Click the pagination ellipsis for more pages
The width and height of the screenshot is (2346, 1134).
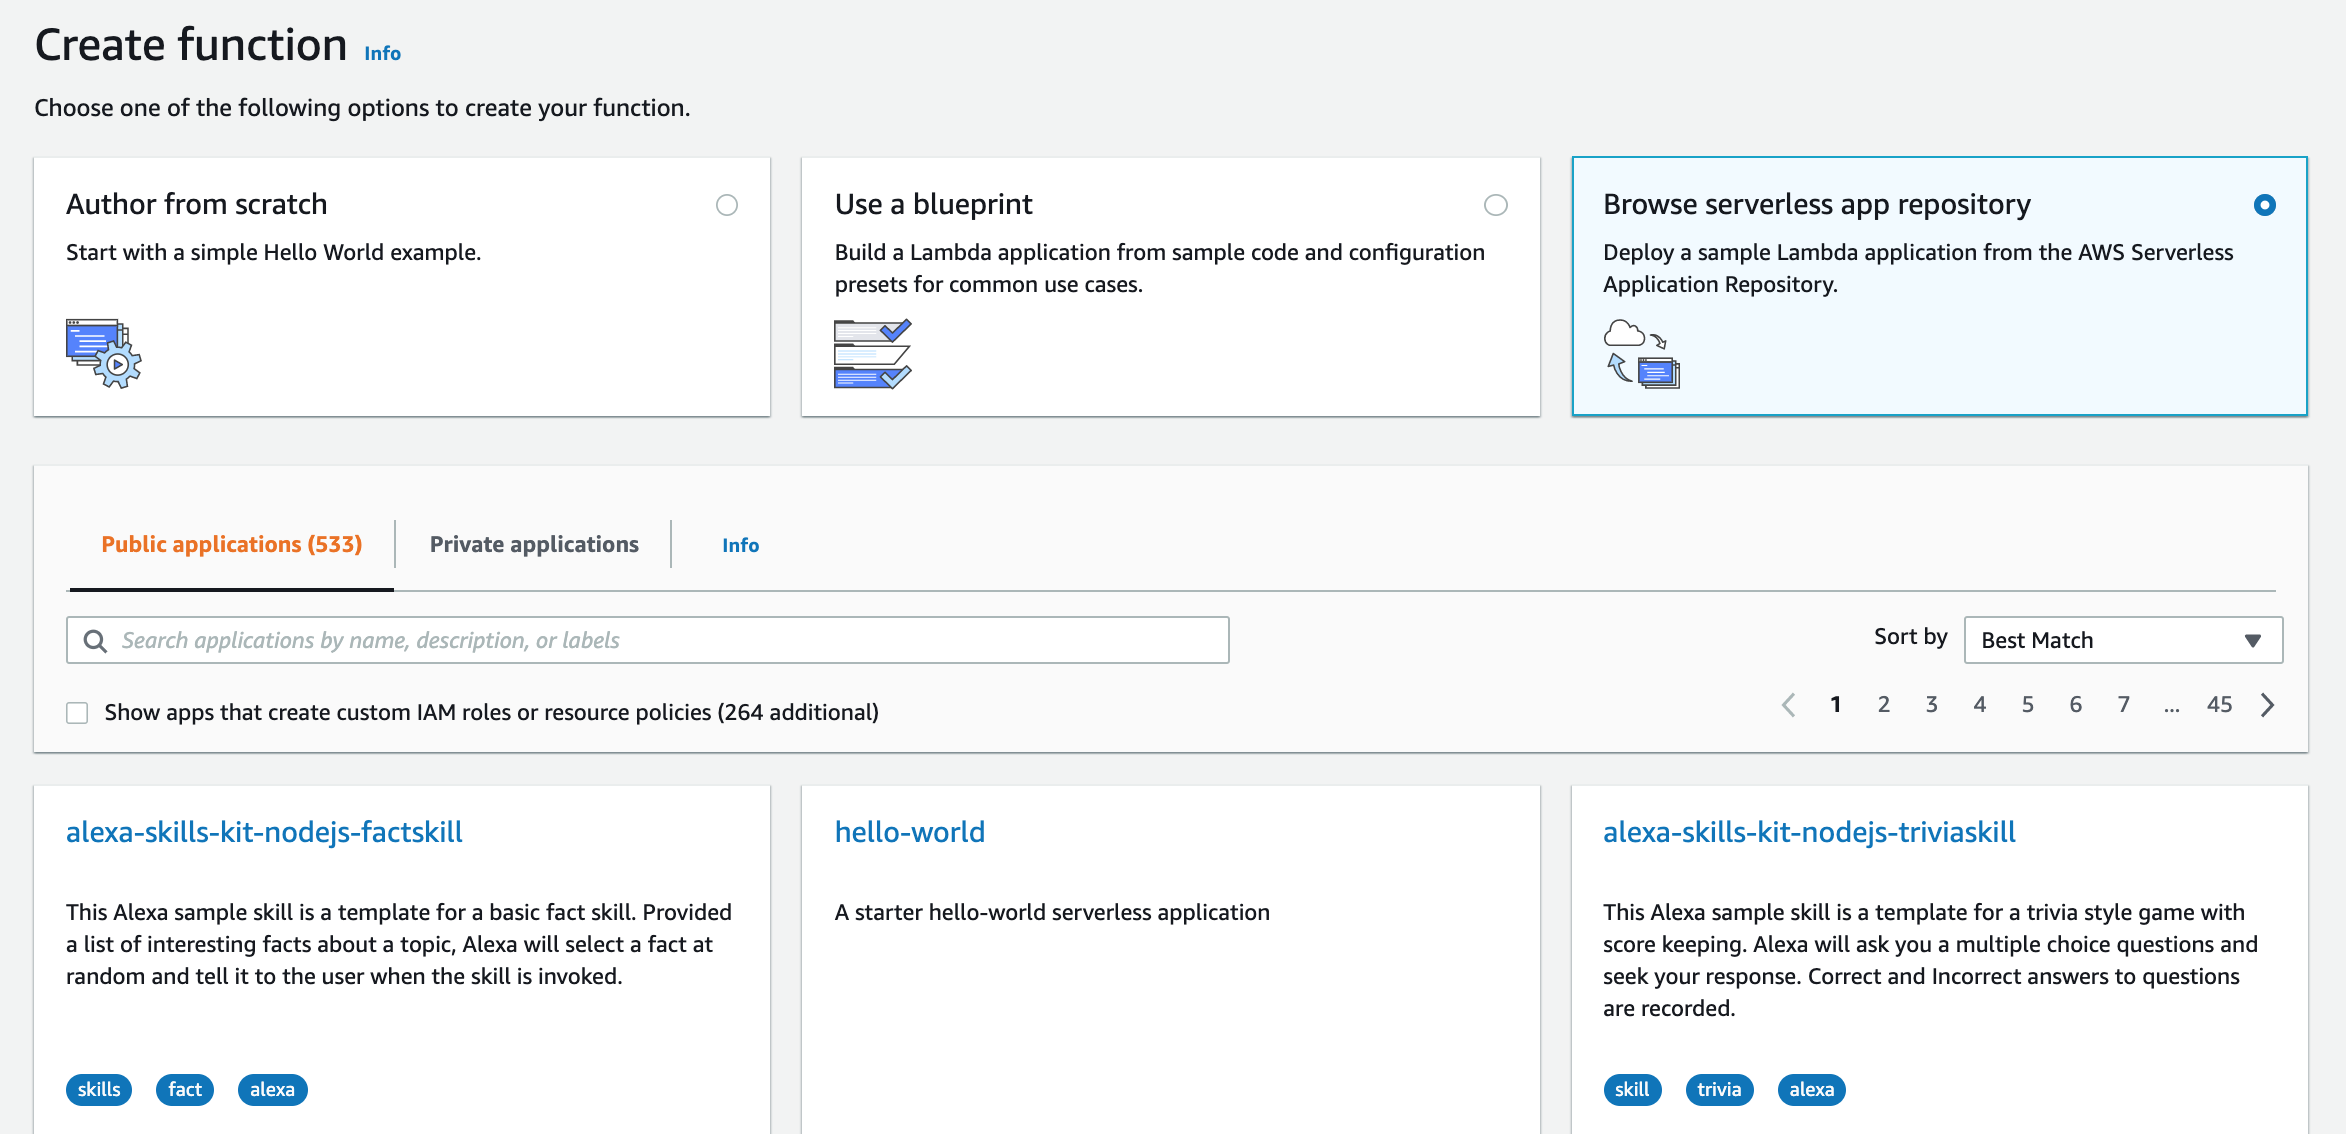(x=2171, y=706)
